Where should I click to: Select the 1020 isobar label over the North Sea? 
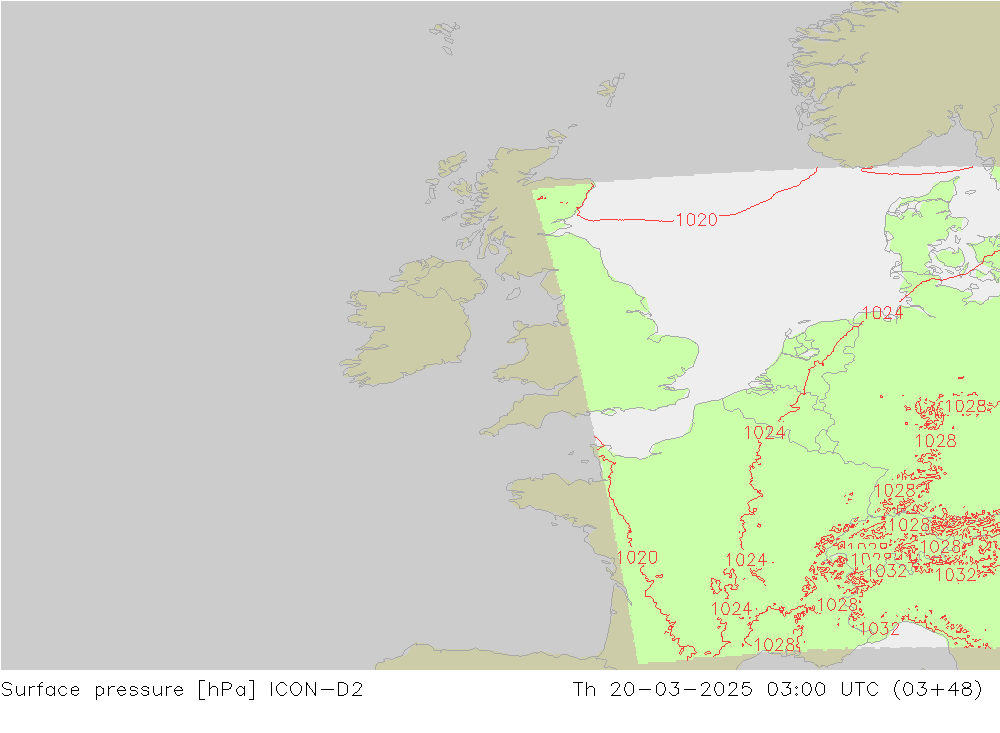point(696,220)
